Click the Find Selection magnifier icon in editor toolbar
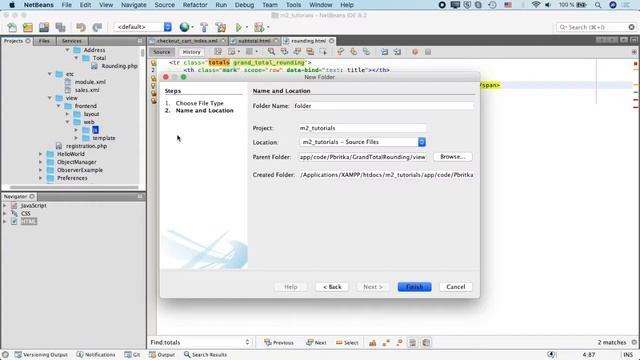The height and width of the screenshot is (360, 640). tap(271, 52)
